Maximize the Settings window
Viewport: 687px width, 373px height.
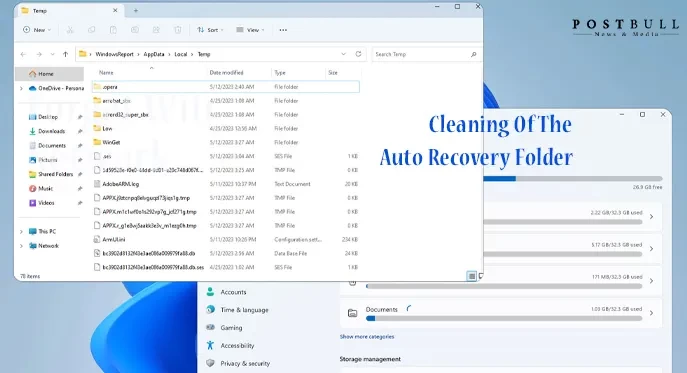pos(642,114)
